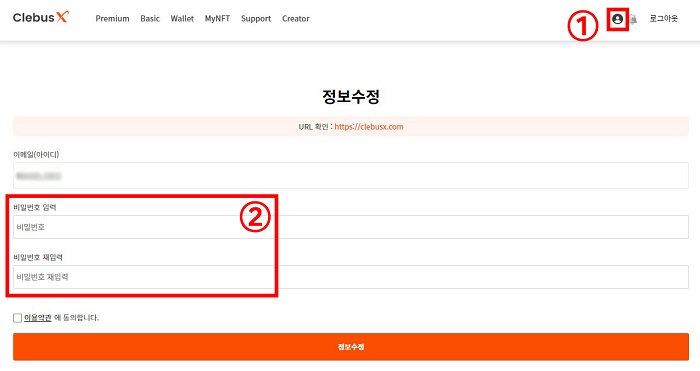Image resolution: width=700 pixels, height=371 pixels.
Task: Open the Premium menu
Action: coord(112,18)
